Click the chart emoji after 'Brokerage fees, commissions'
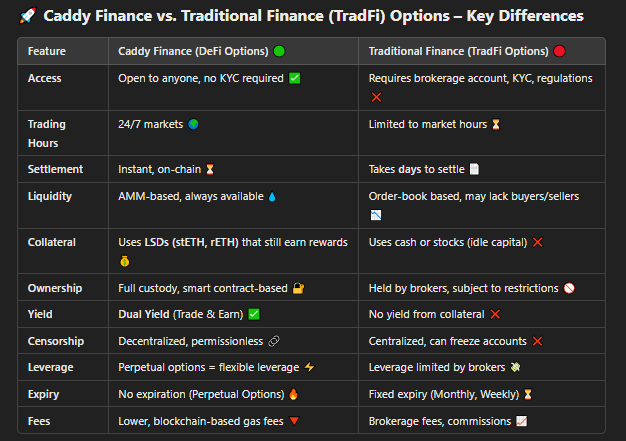 (521, 421)
